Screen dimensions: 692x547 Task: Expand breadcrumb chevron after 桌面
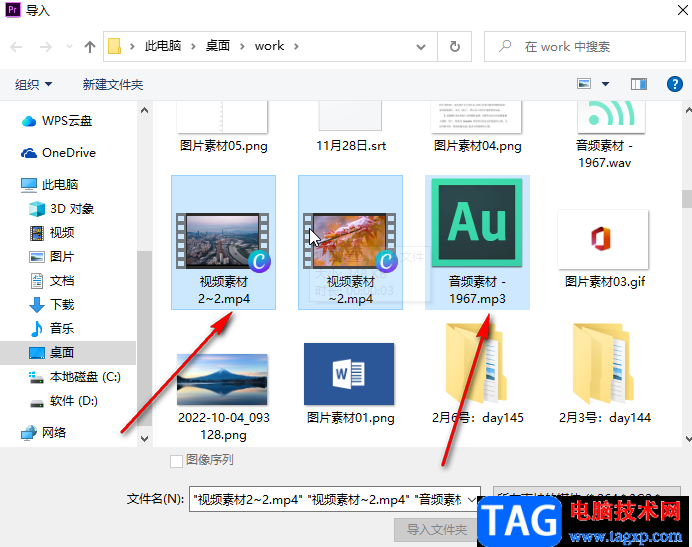point(242,46)
